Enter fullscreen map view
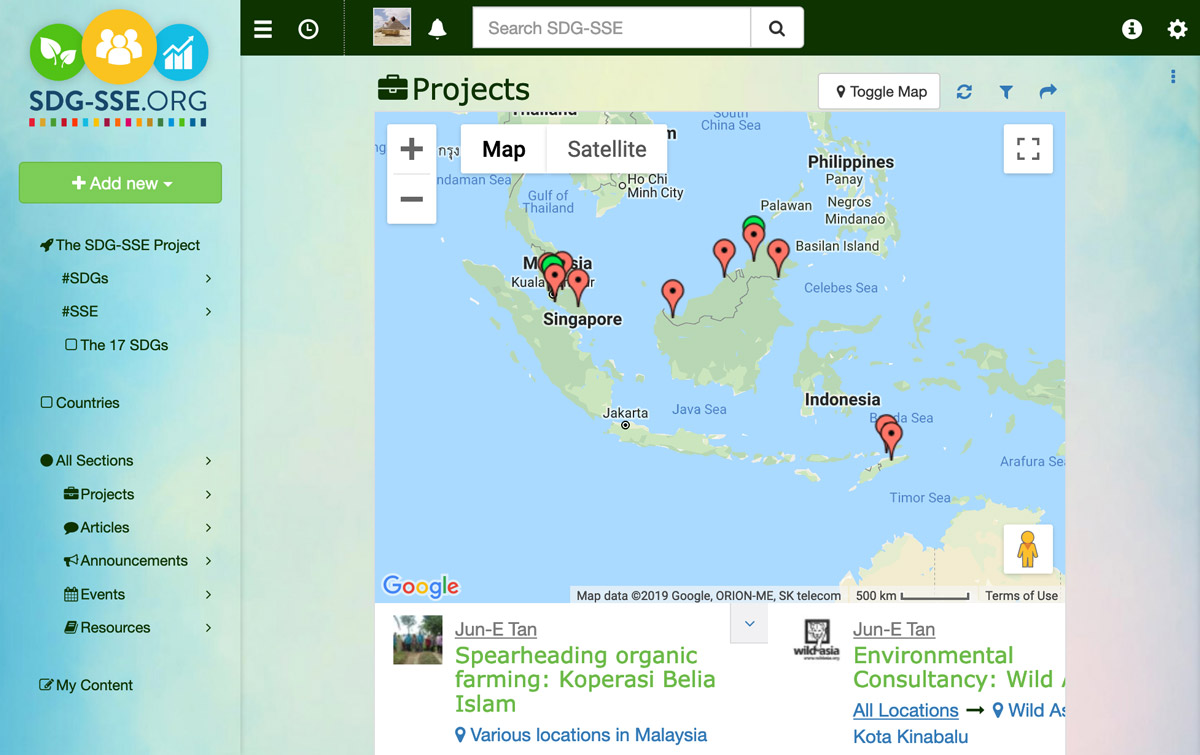Screen dimensions: 1200x755 1028,149
